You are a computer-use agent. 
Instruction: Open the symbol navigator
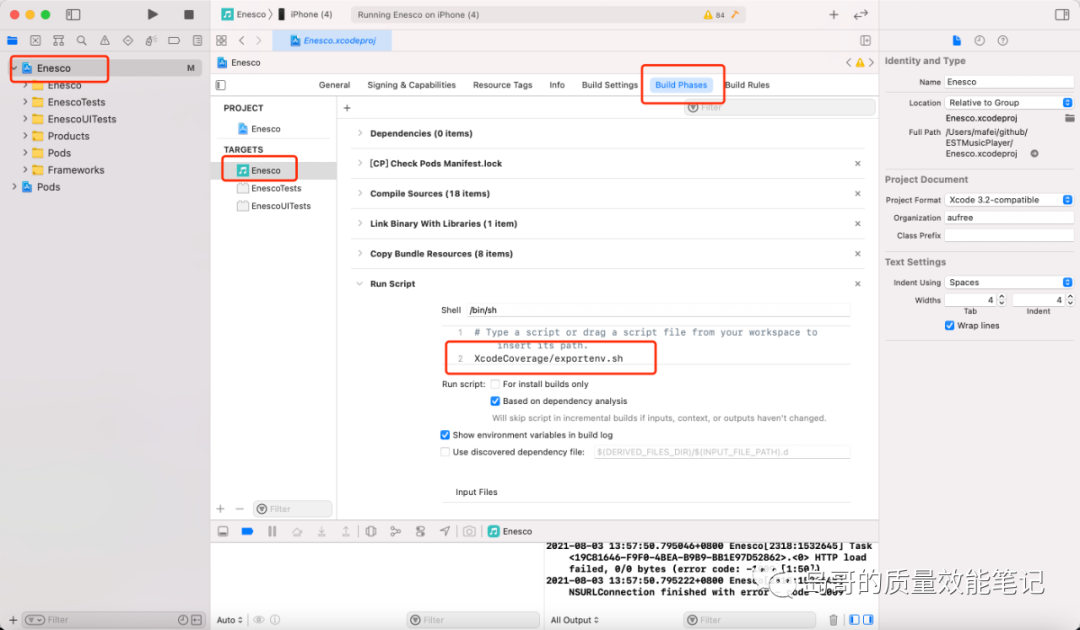pos(59,41)
